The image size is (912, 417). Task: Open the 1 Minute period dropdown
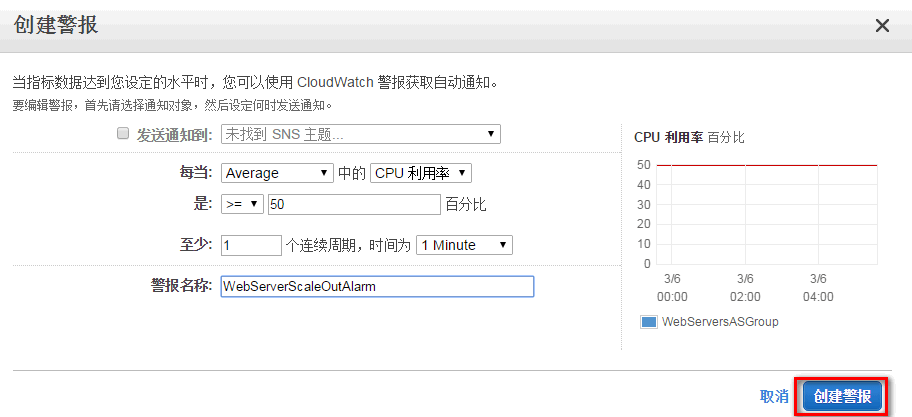[464, 245]
